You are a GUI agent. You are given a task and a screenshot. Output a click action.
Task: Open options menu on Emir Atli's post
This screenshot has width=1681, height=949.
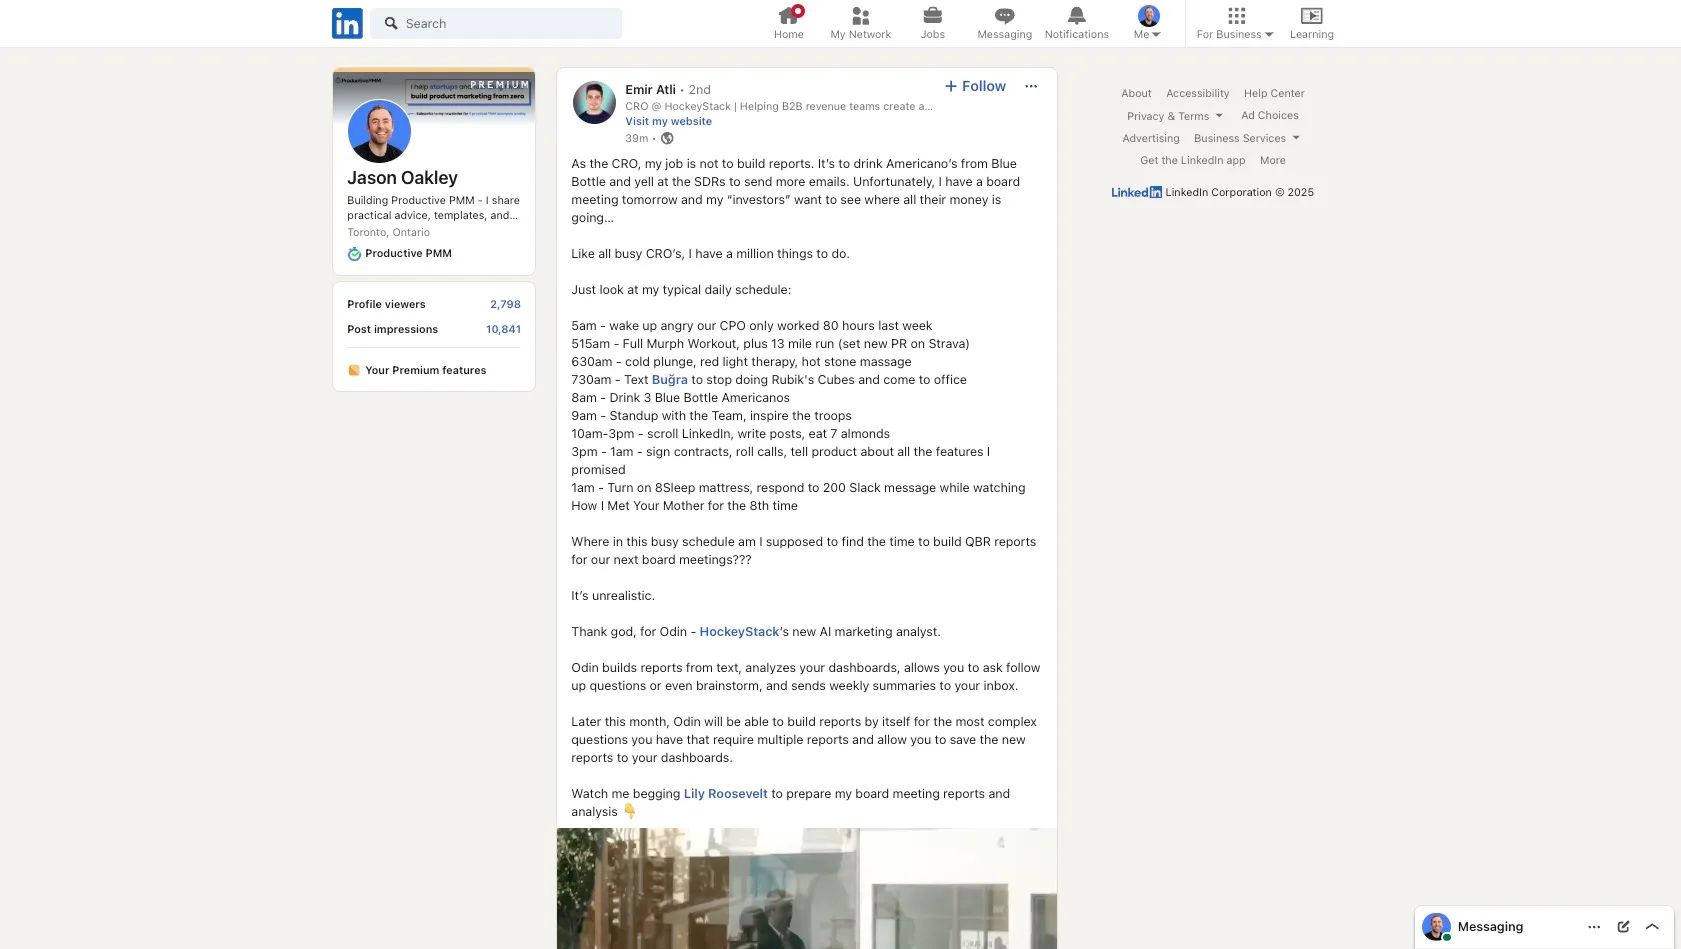tap(1031, 86)
